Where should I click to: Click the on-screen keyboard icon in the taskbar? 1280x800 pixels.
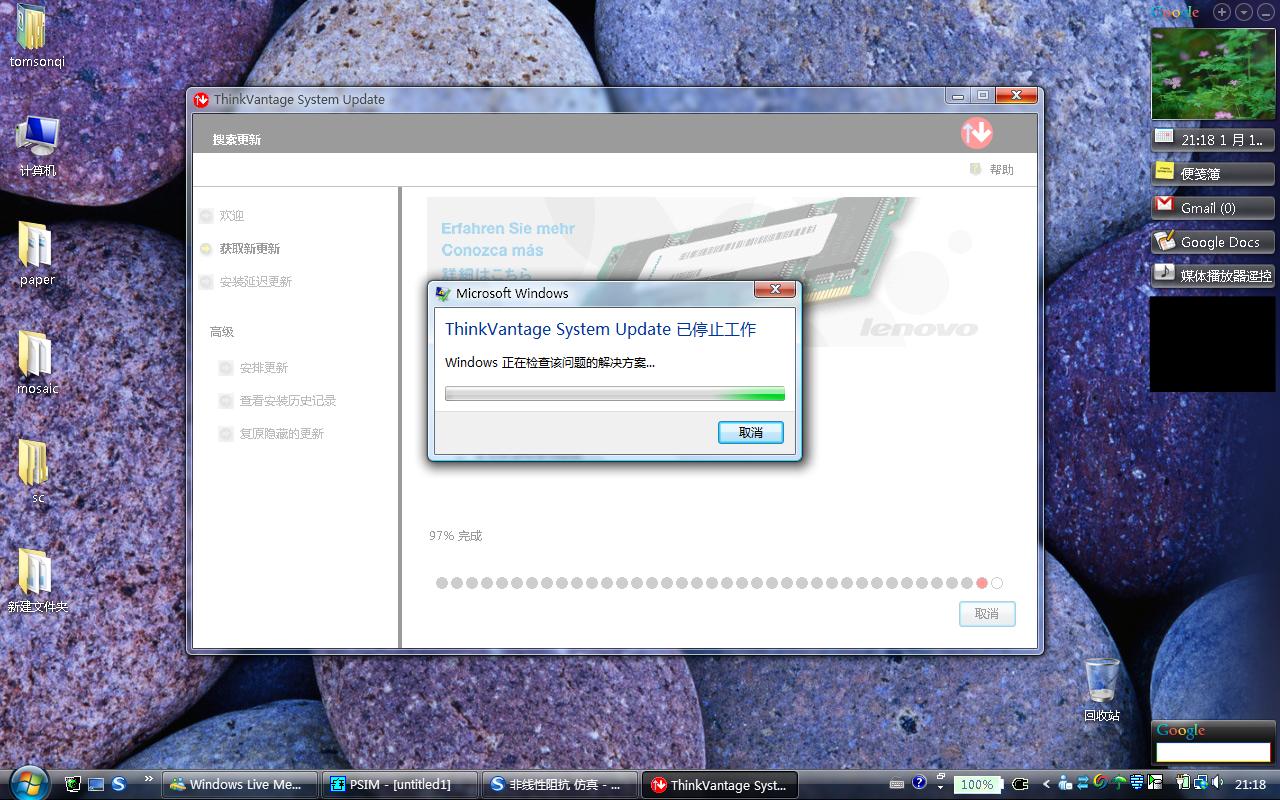[897, 785]
